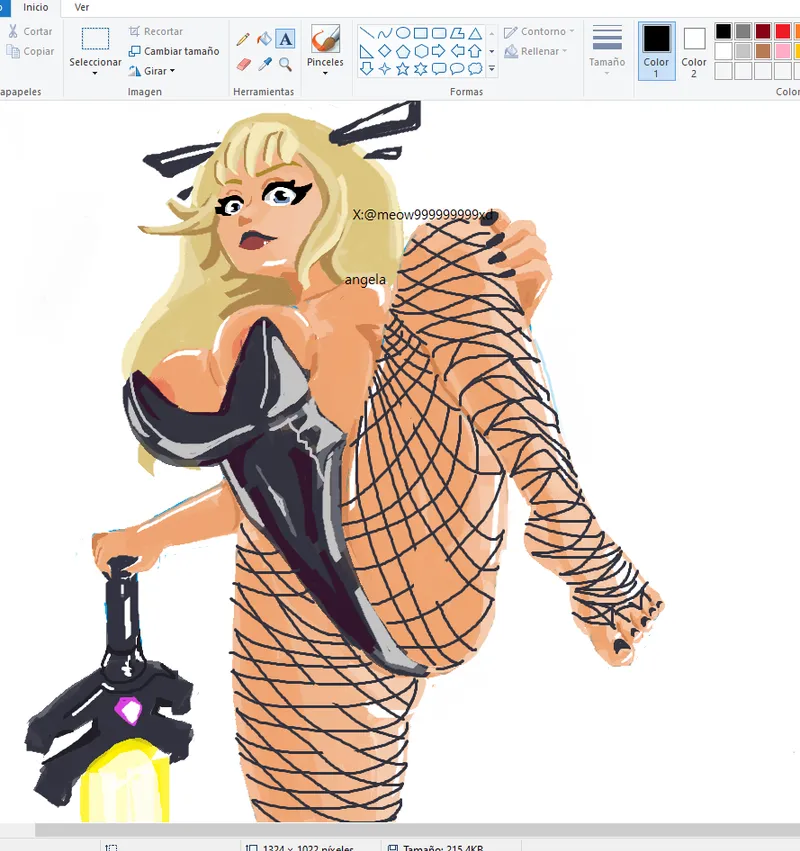Activate the Text tool
Image resolution: width=800 pixels, height=851 pixels.
pos(285,39)
